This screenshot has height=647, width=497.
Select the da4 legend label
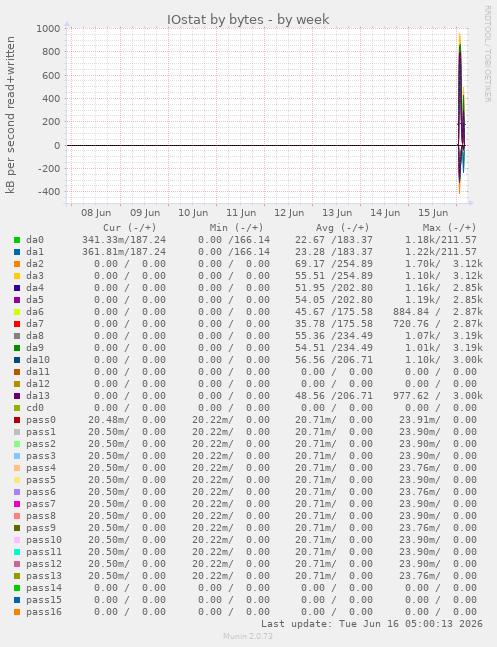point(35,288)
